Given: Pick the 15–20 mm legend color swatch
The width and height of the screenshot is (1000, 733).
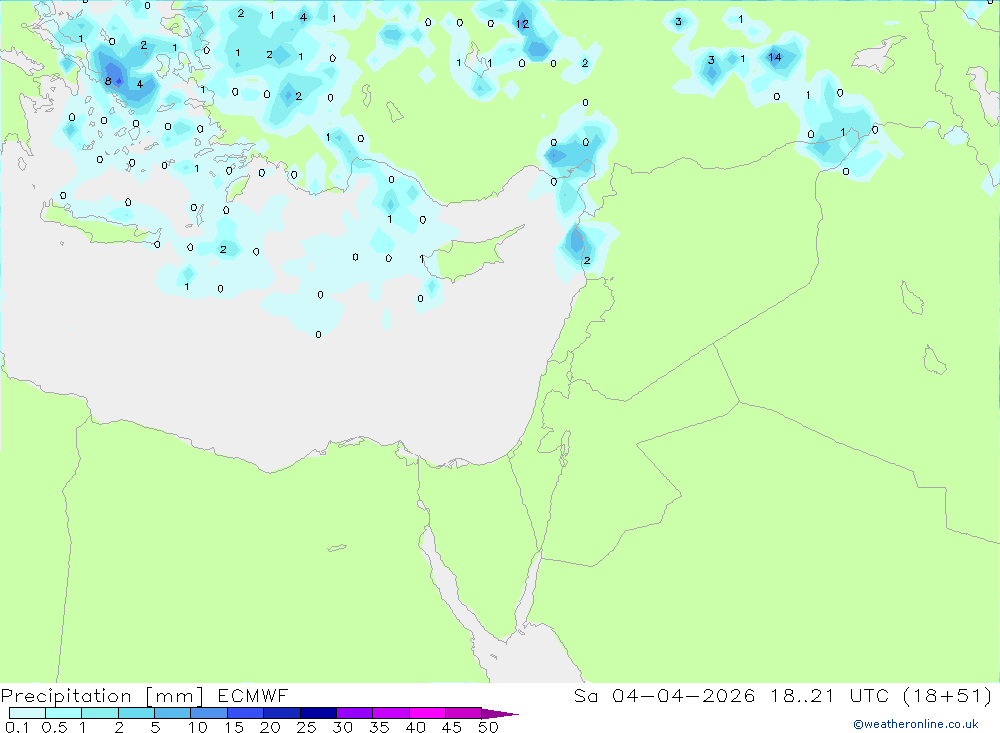Looking at the screenshot, I should [x=245, y=713].
